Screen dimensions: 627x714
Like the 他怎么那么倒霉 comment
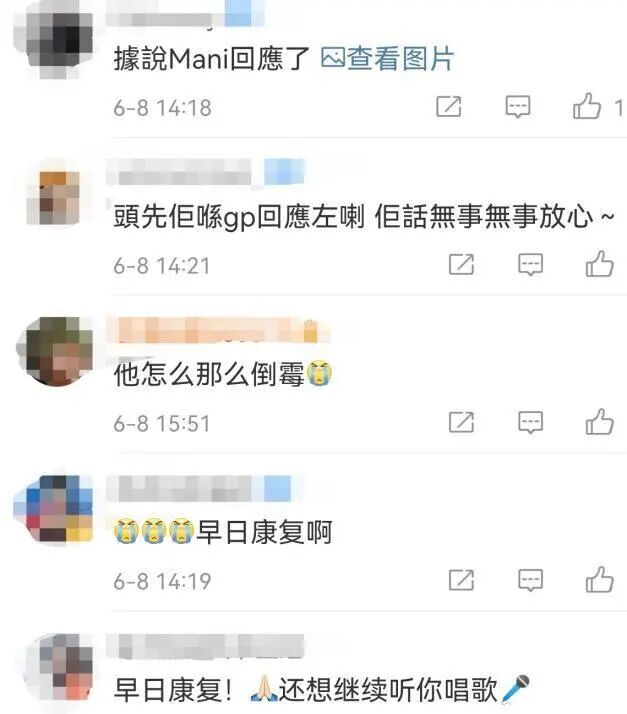point(600,422)
